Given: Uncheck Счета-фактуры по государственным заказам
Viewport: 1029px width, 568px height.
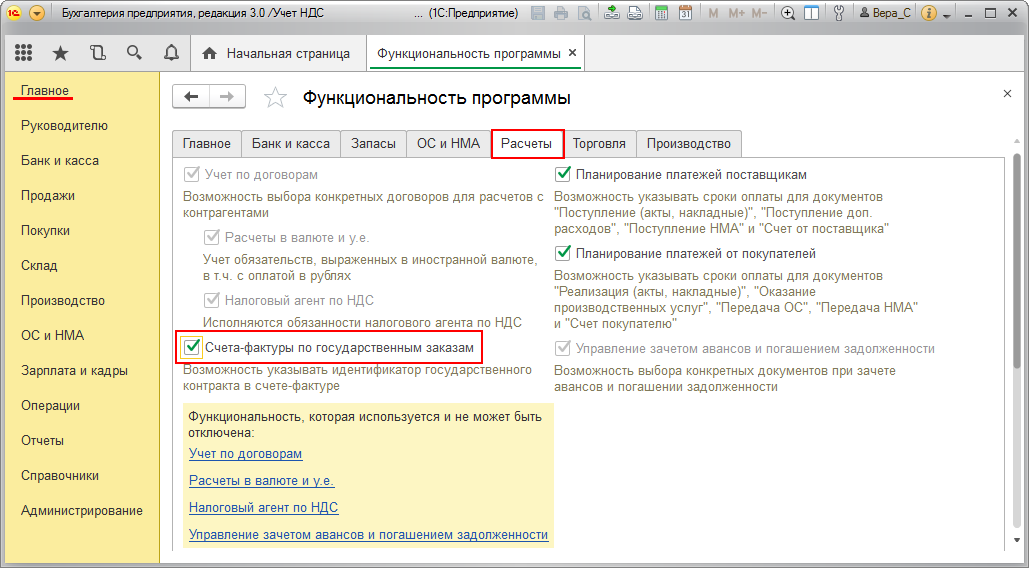Looking at the screenshot, I should [191, 347].
